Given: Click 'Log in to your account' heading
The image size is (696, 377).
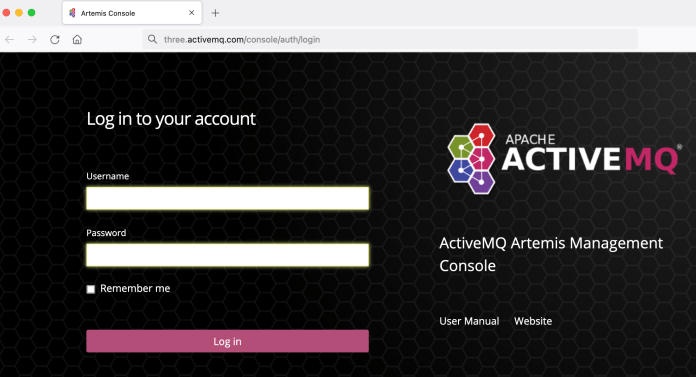Looking at the screenshot, I should [171, 119].
